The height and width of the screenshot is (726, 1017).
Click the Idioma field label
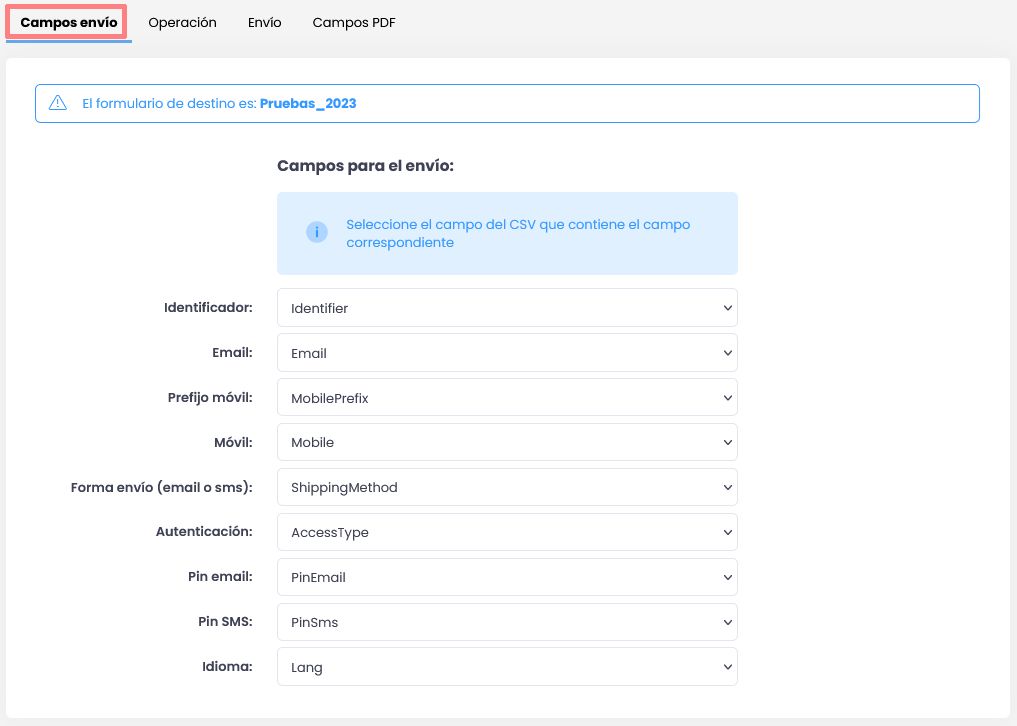[225, 667]
